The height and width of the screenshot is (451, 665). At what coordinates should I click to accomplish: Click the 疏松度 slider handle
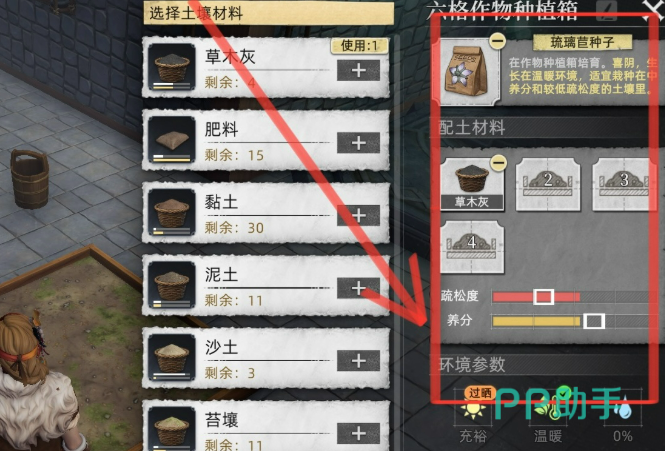pos(543,297)
